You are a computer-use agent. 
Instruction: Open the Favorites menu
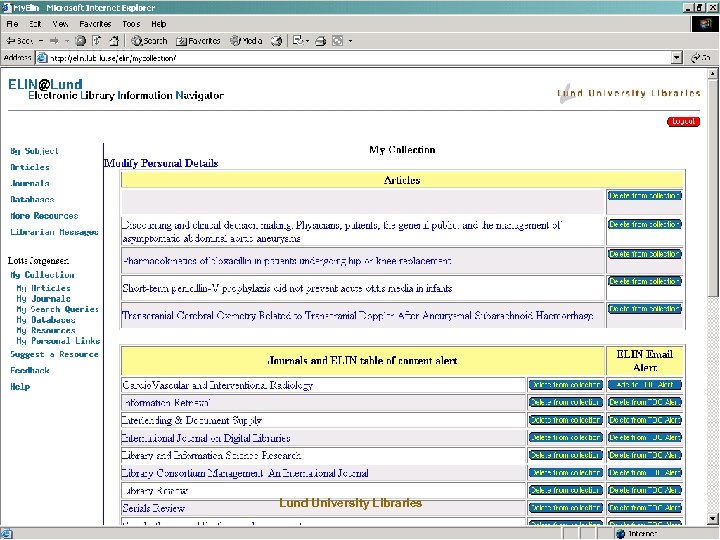(95, 24)
